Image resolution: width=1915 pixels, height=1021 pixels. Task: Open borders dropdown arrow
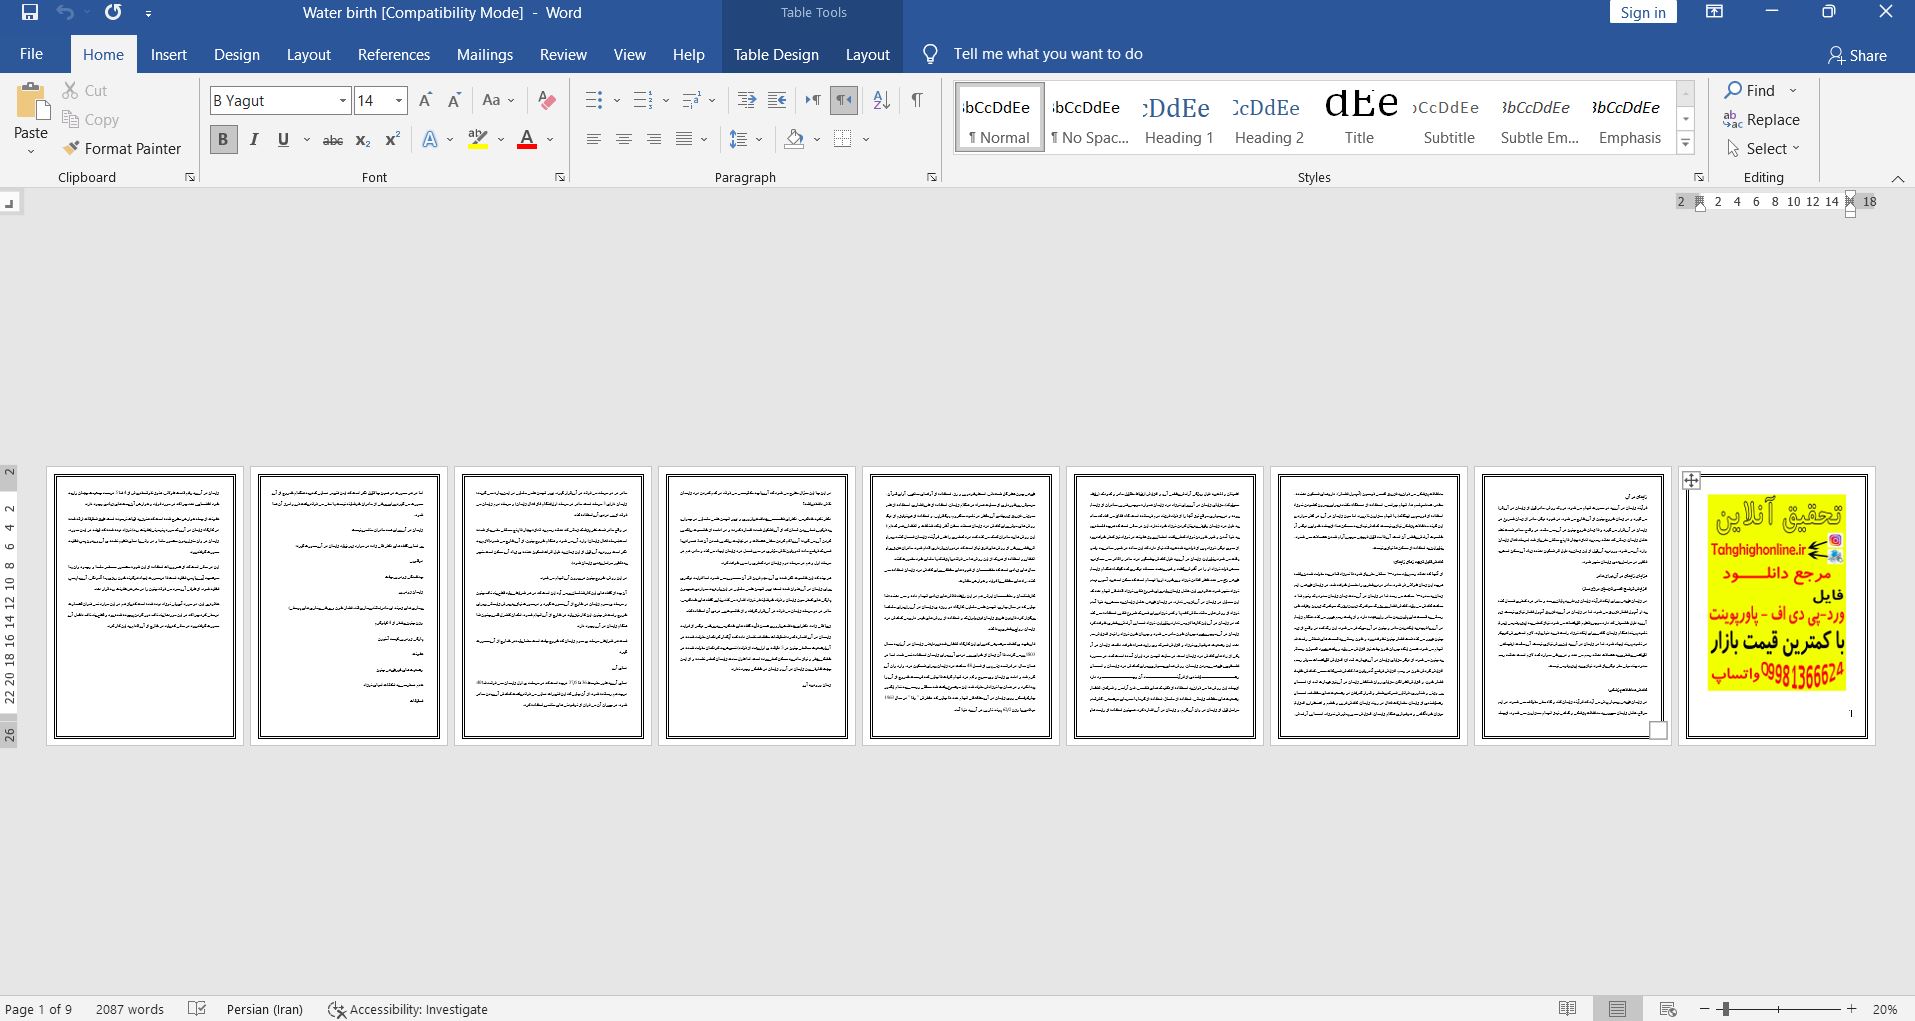866,139
